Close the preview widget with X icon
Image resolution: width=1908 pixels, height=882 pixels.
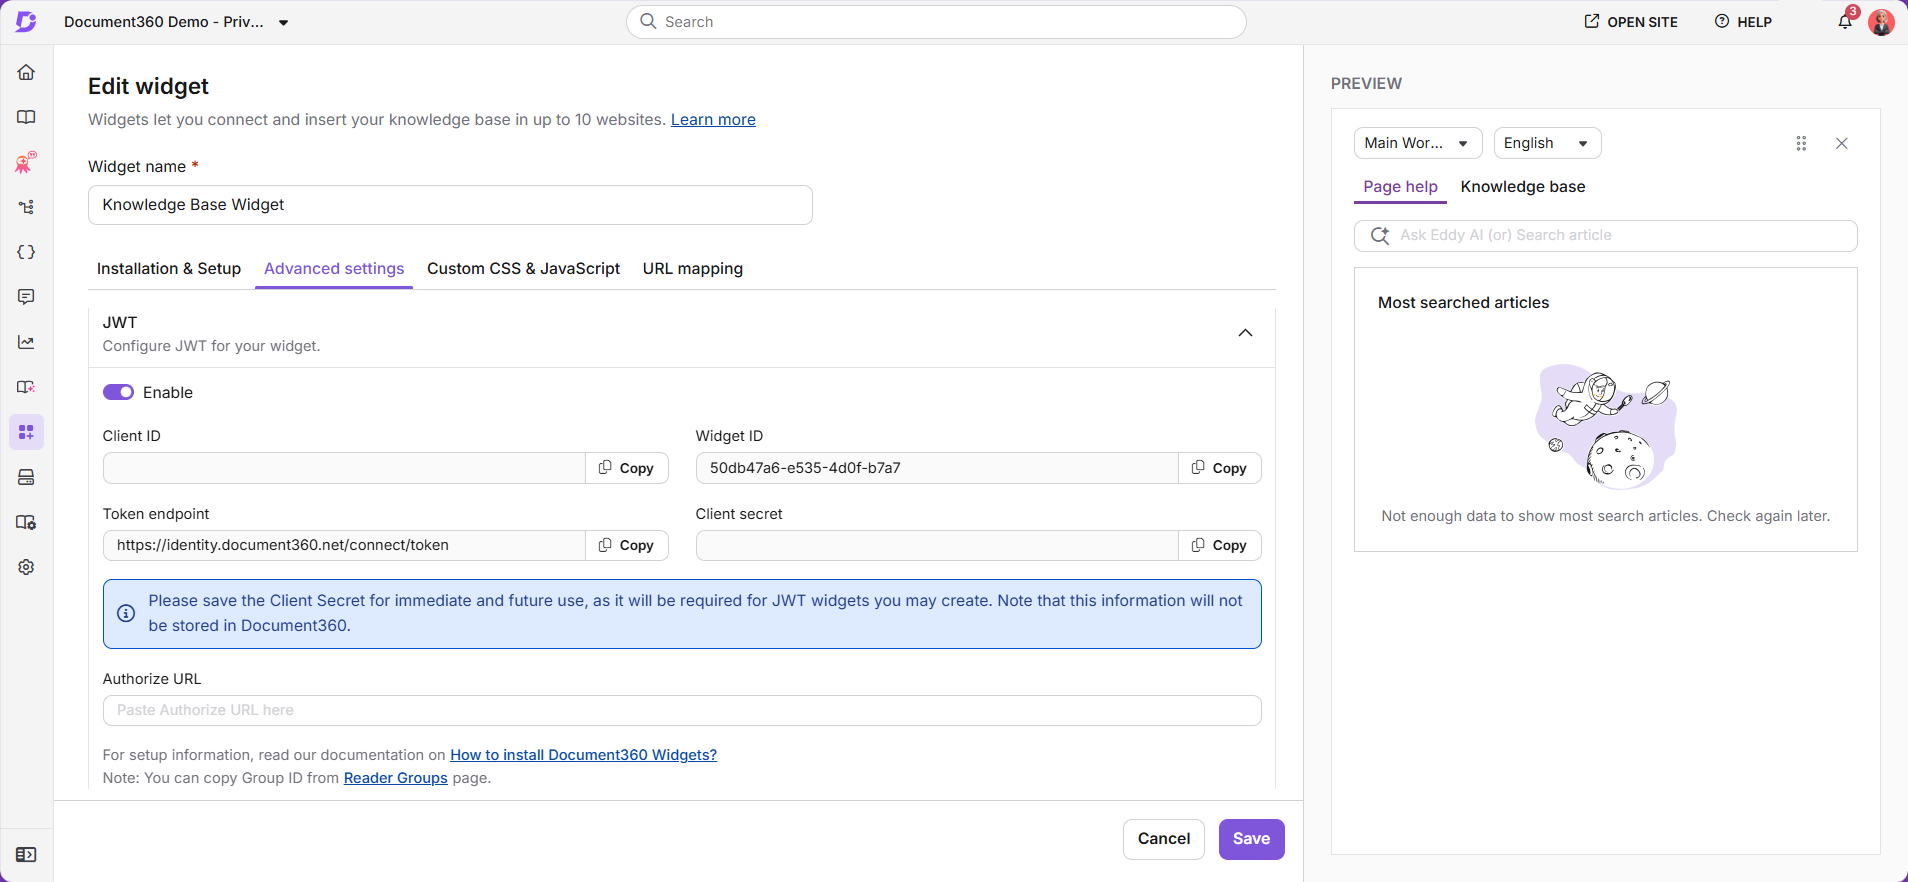tap(1842, 143)
